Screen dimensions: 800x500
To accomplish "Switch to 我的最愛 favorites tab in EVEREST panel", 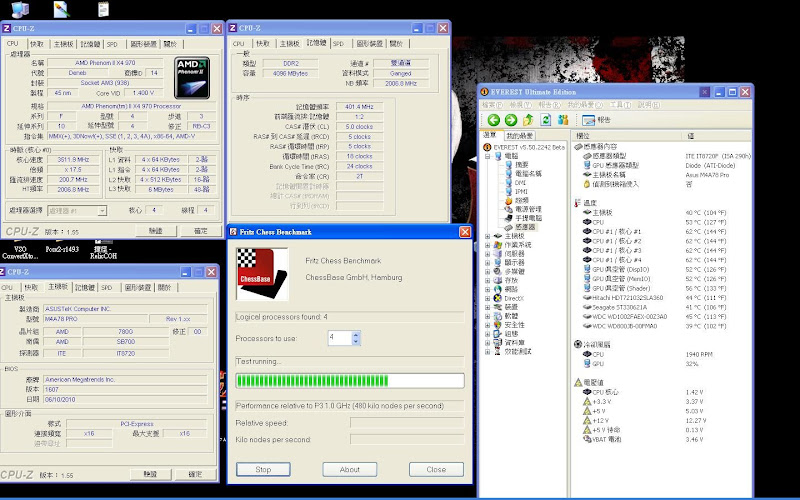I will click(x=519, y=136).
